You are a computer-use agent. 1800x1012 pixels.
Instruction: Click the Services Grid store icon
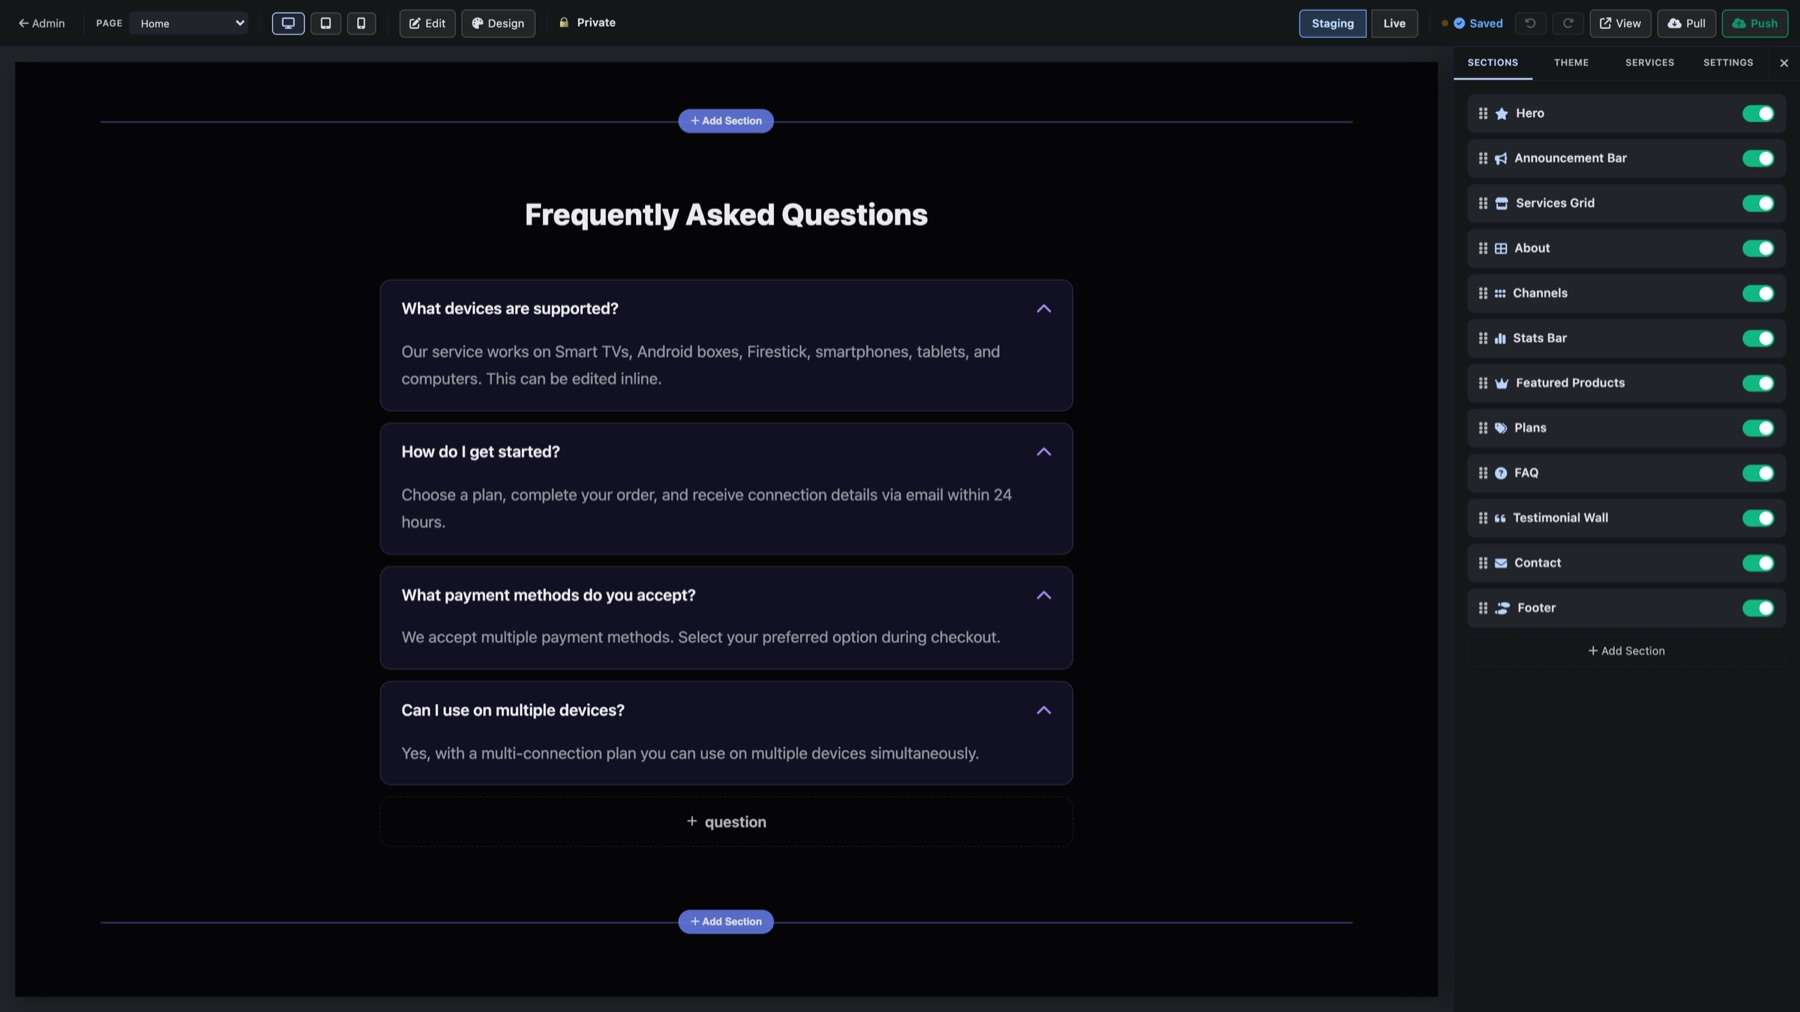point(1501,204)
